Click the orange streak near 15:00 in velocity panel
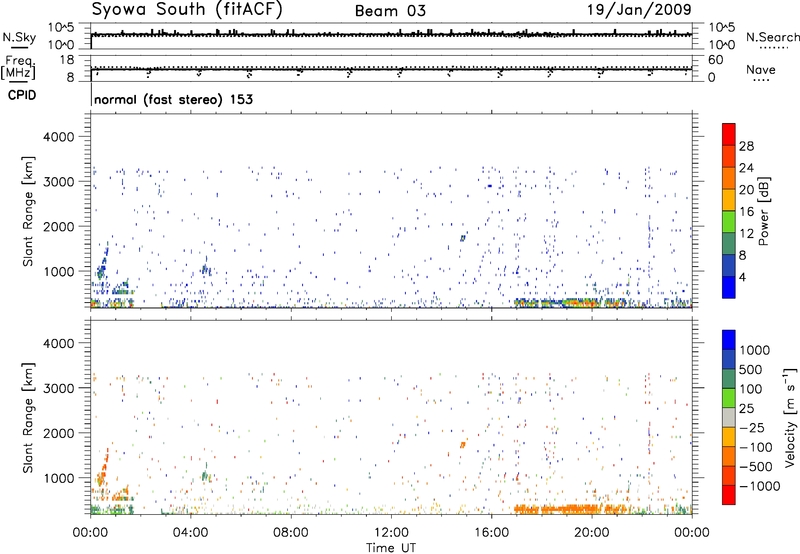The width and height of the screenshot is (800, 554). click(x=463, y=445)
